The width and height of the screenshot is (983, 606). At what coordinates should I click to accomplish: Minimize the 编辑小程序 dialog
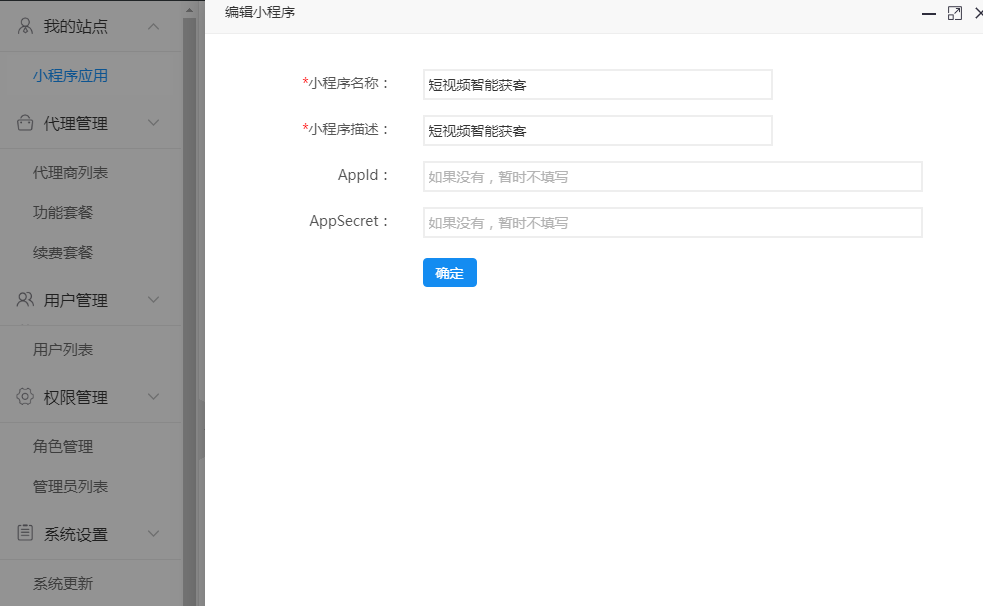(928, 13)
